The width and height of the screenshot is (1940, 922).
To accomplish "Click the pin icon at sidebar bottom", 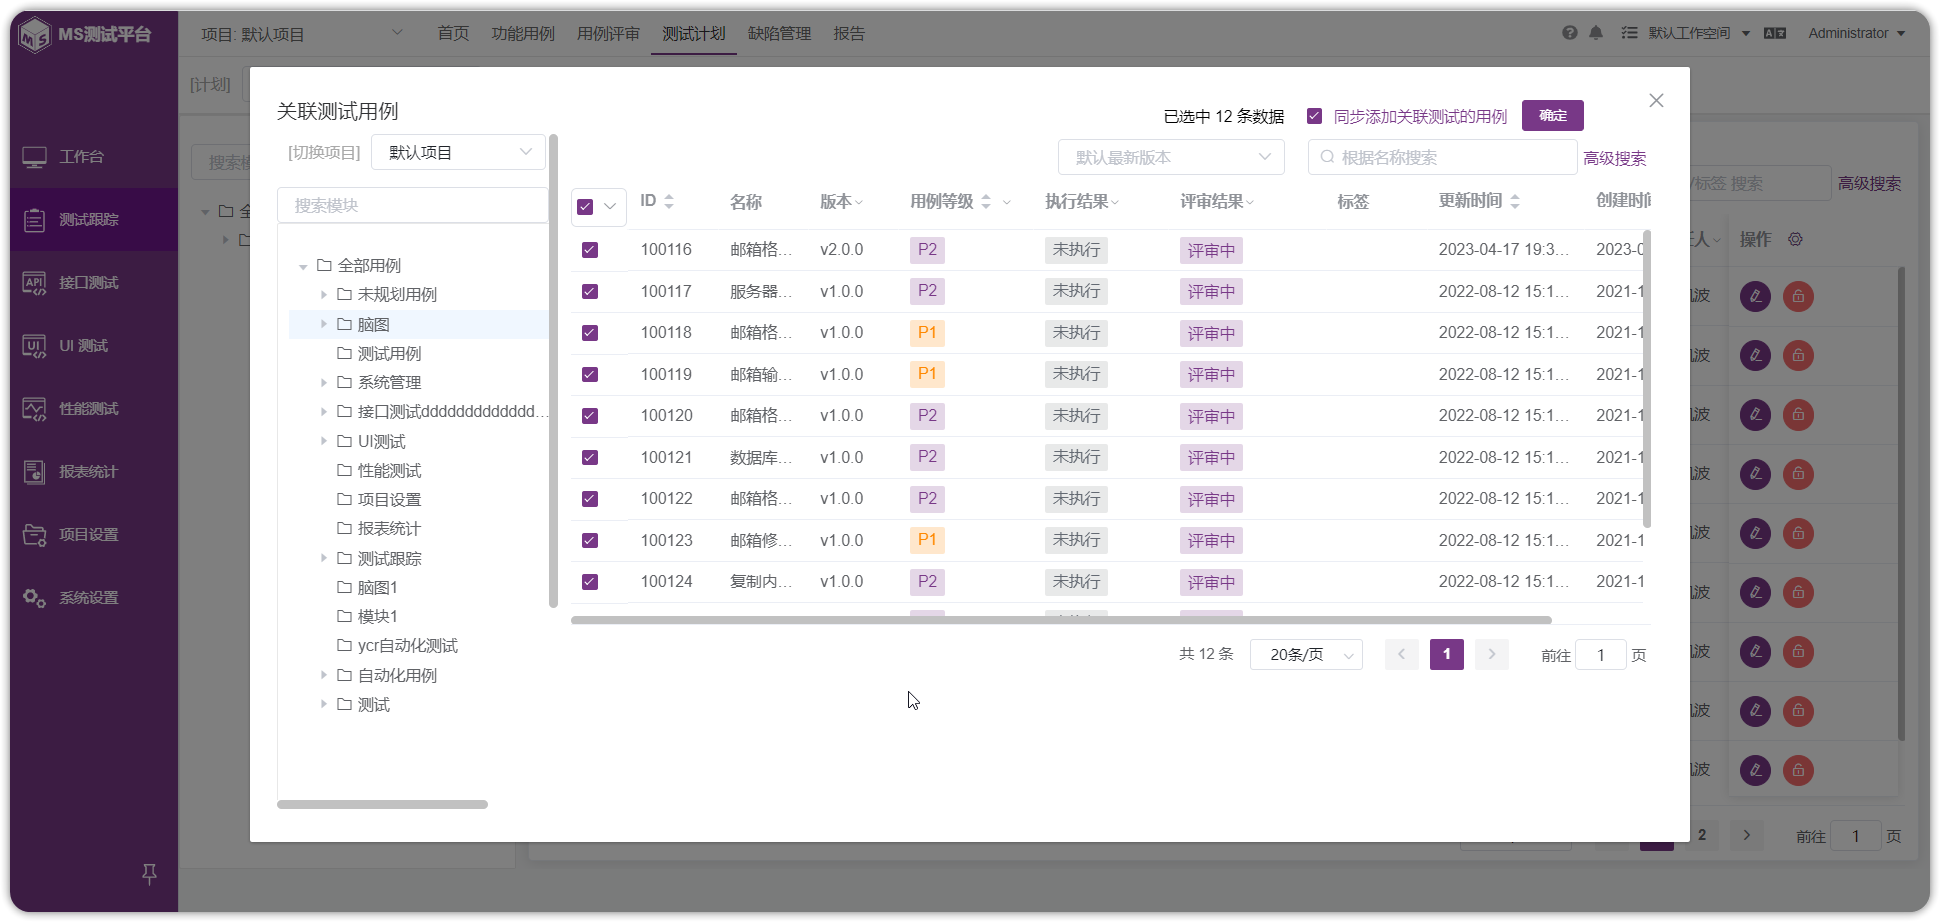I will click(x=149, y=874).
